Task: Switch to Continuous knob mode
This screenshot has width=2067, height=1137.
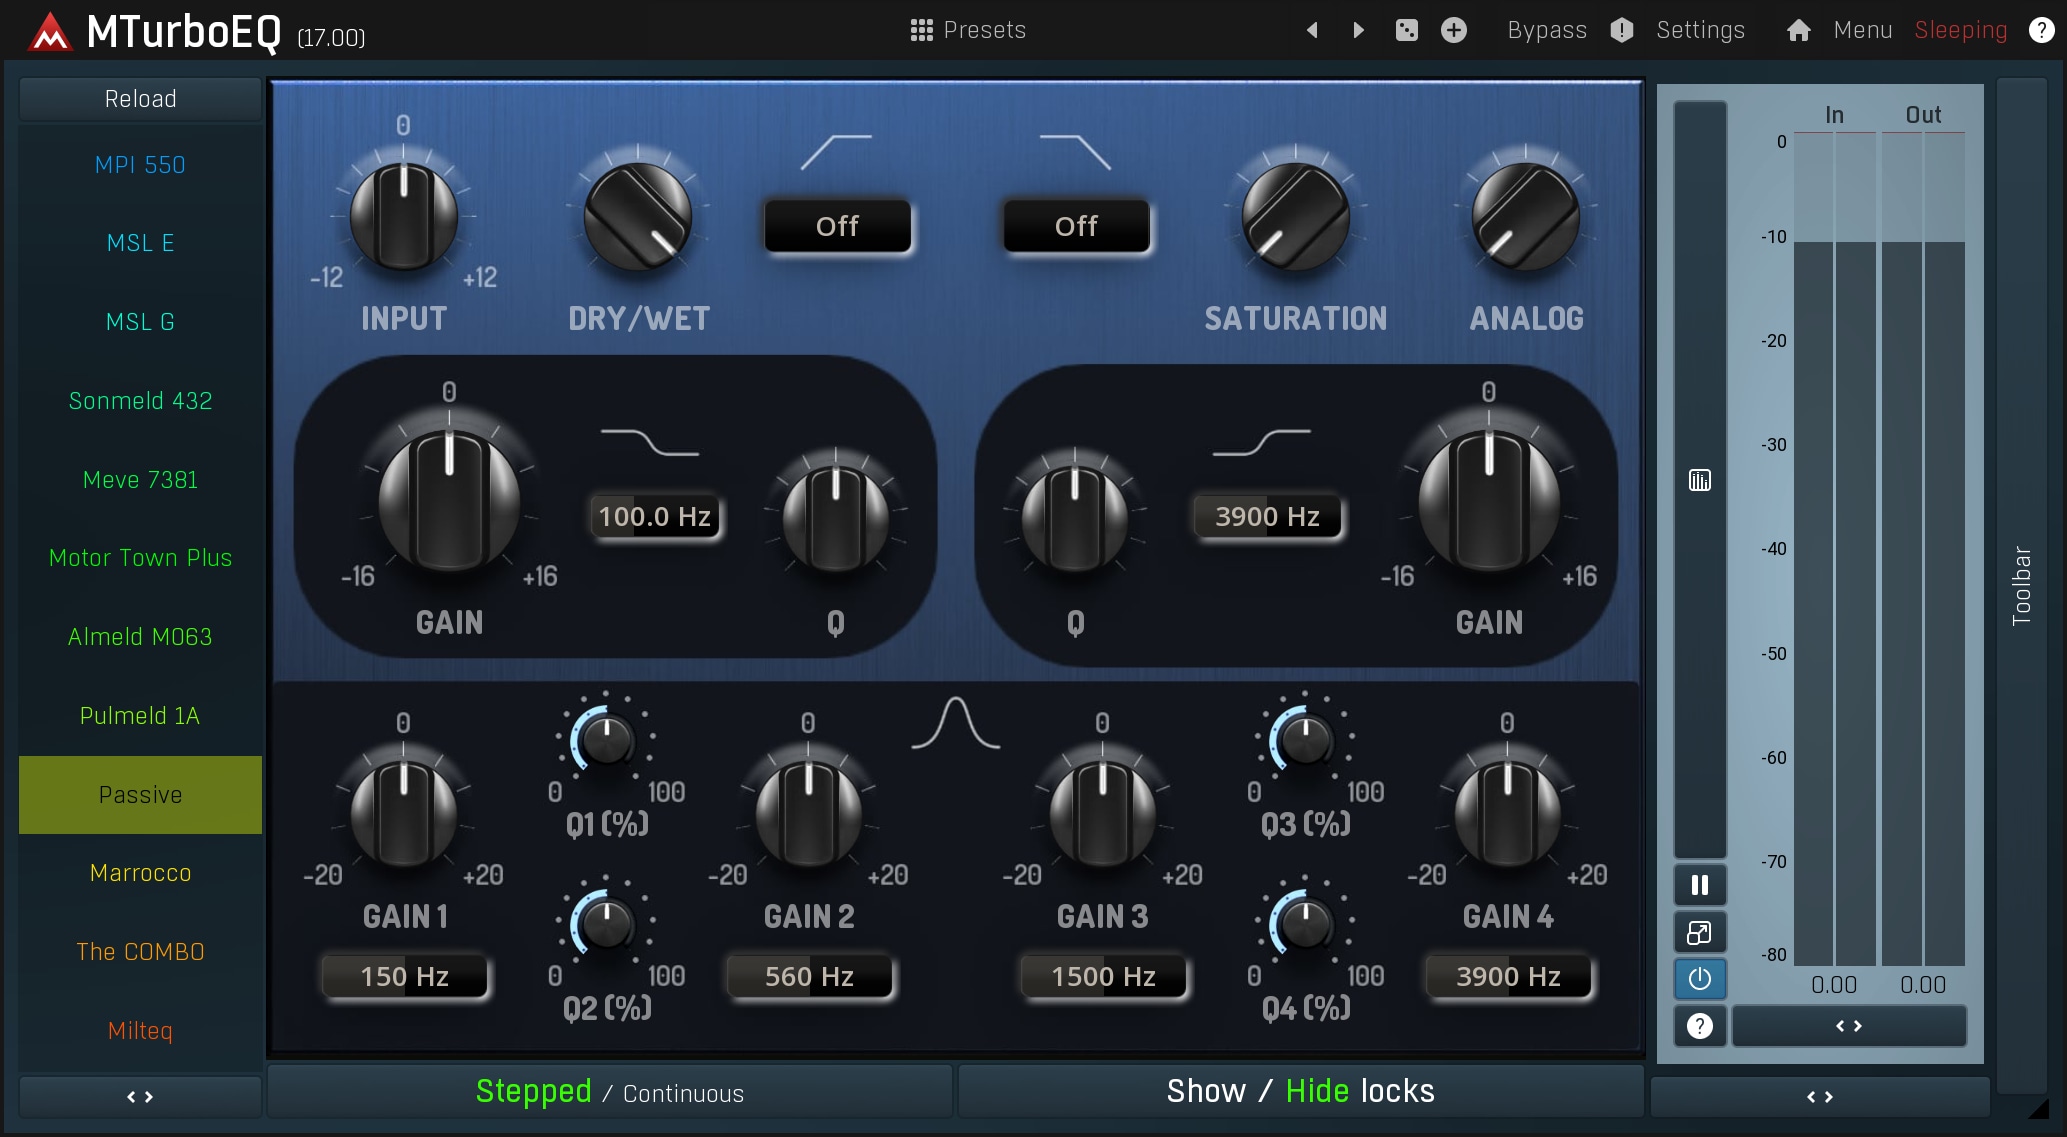Action: click(683, 1094)
